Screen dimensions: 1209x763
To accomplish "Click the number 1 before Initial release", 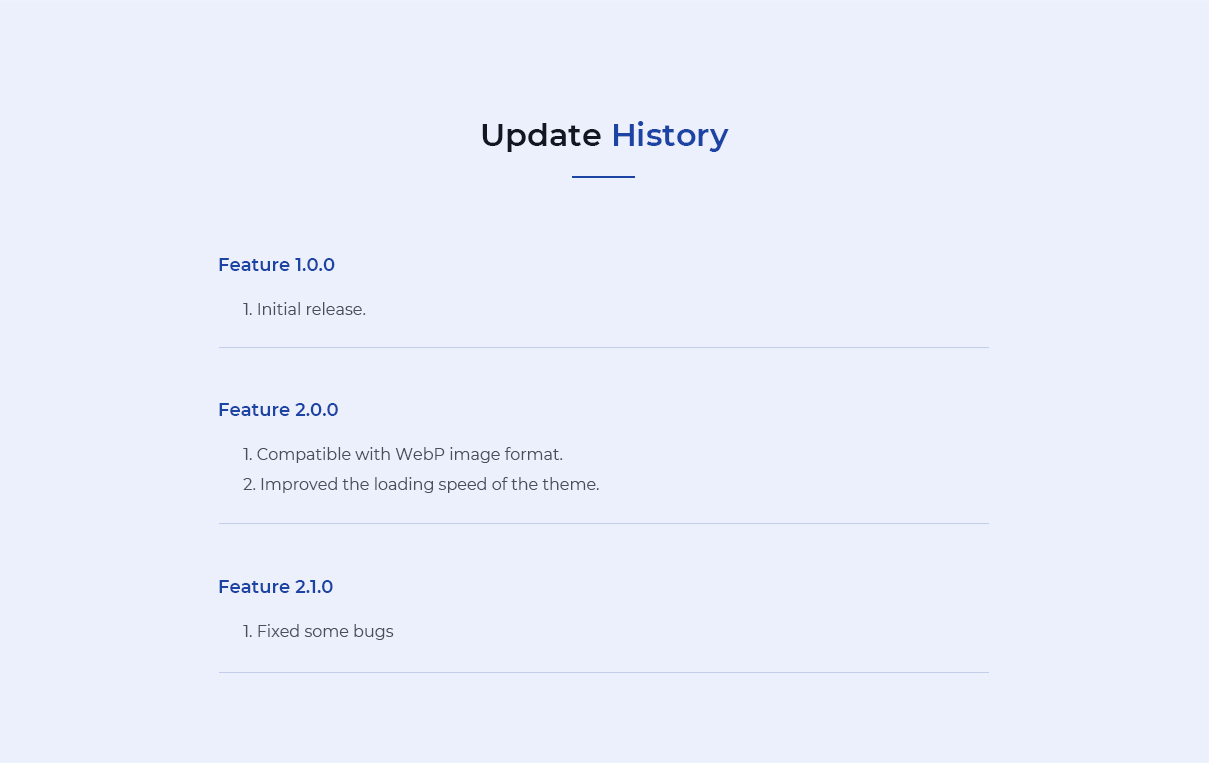I will pos(247,310).
